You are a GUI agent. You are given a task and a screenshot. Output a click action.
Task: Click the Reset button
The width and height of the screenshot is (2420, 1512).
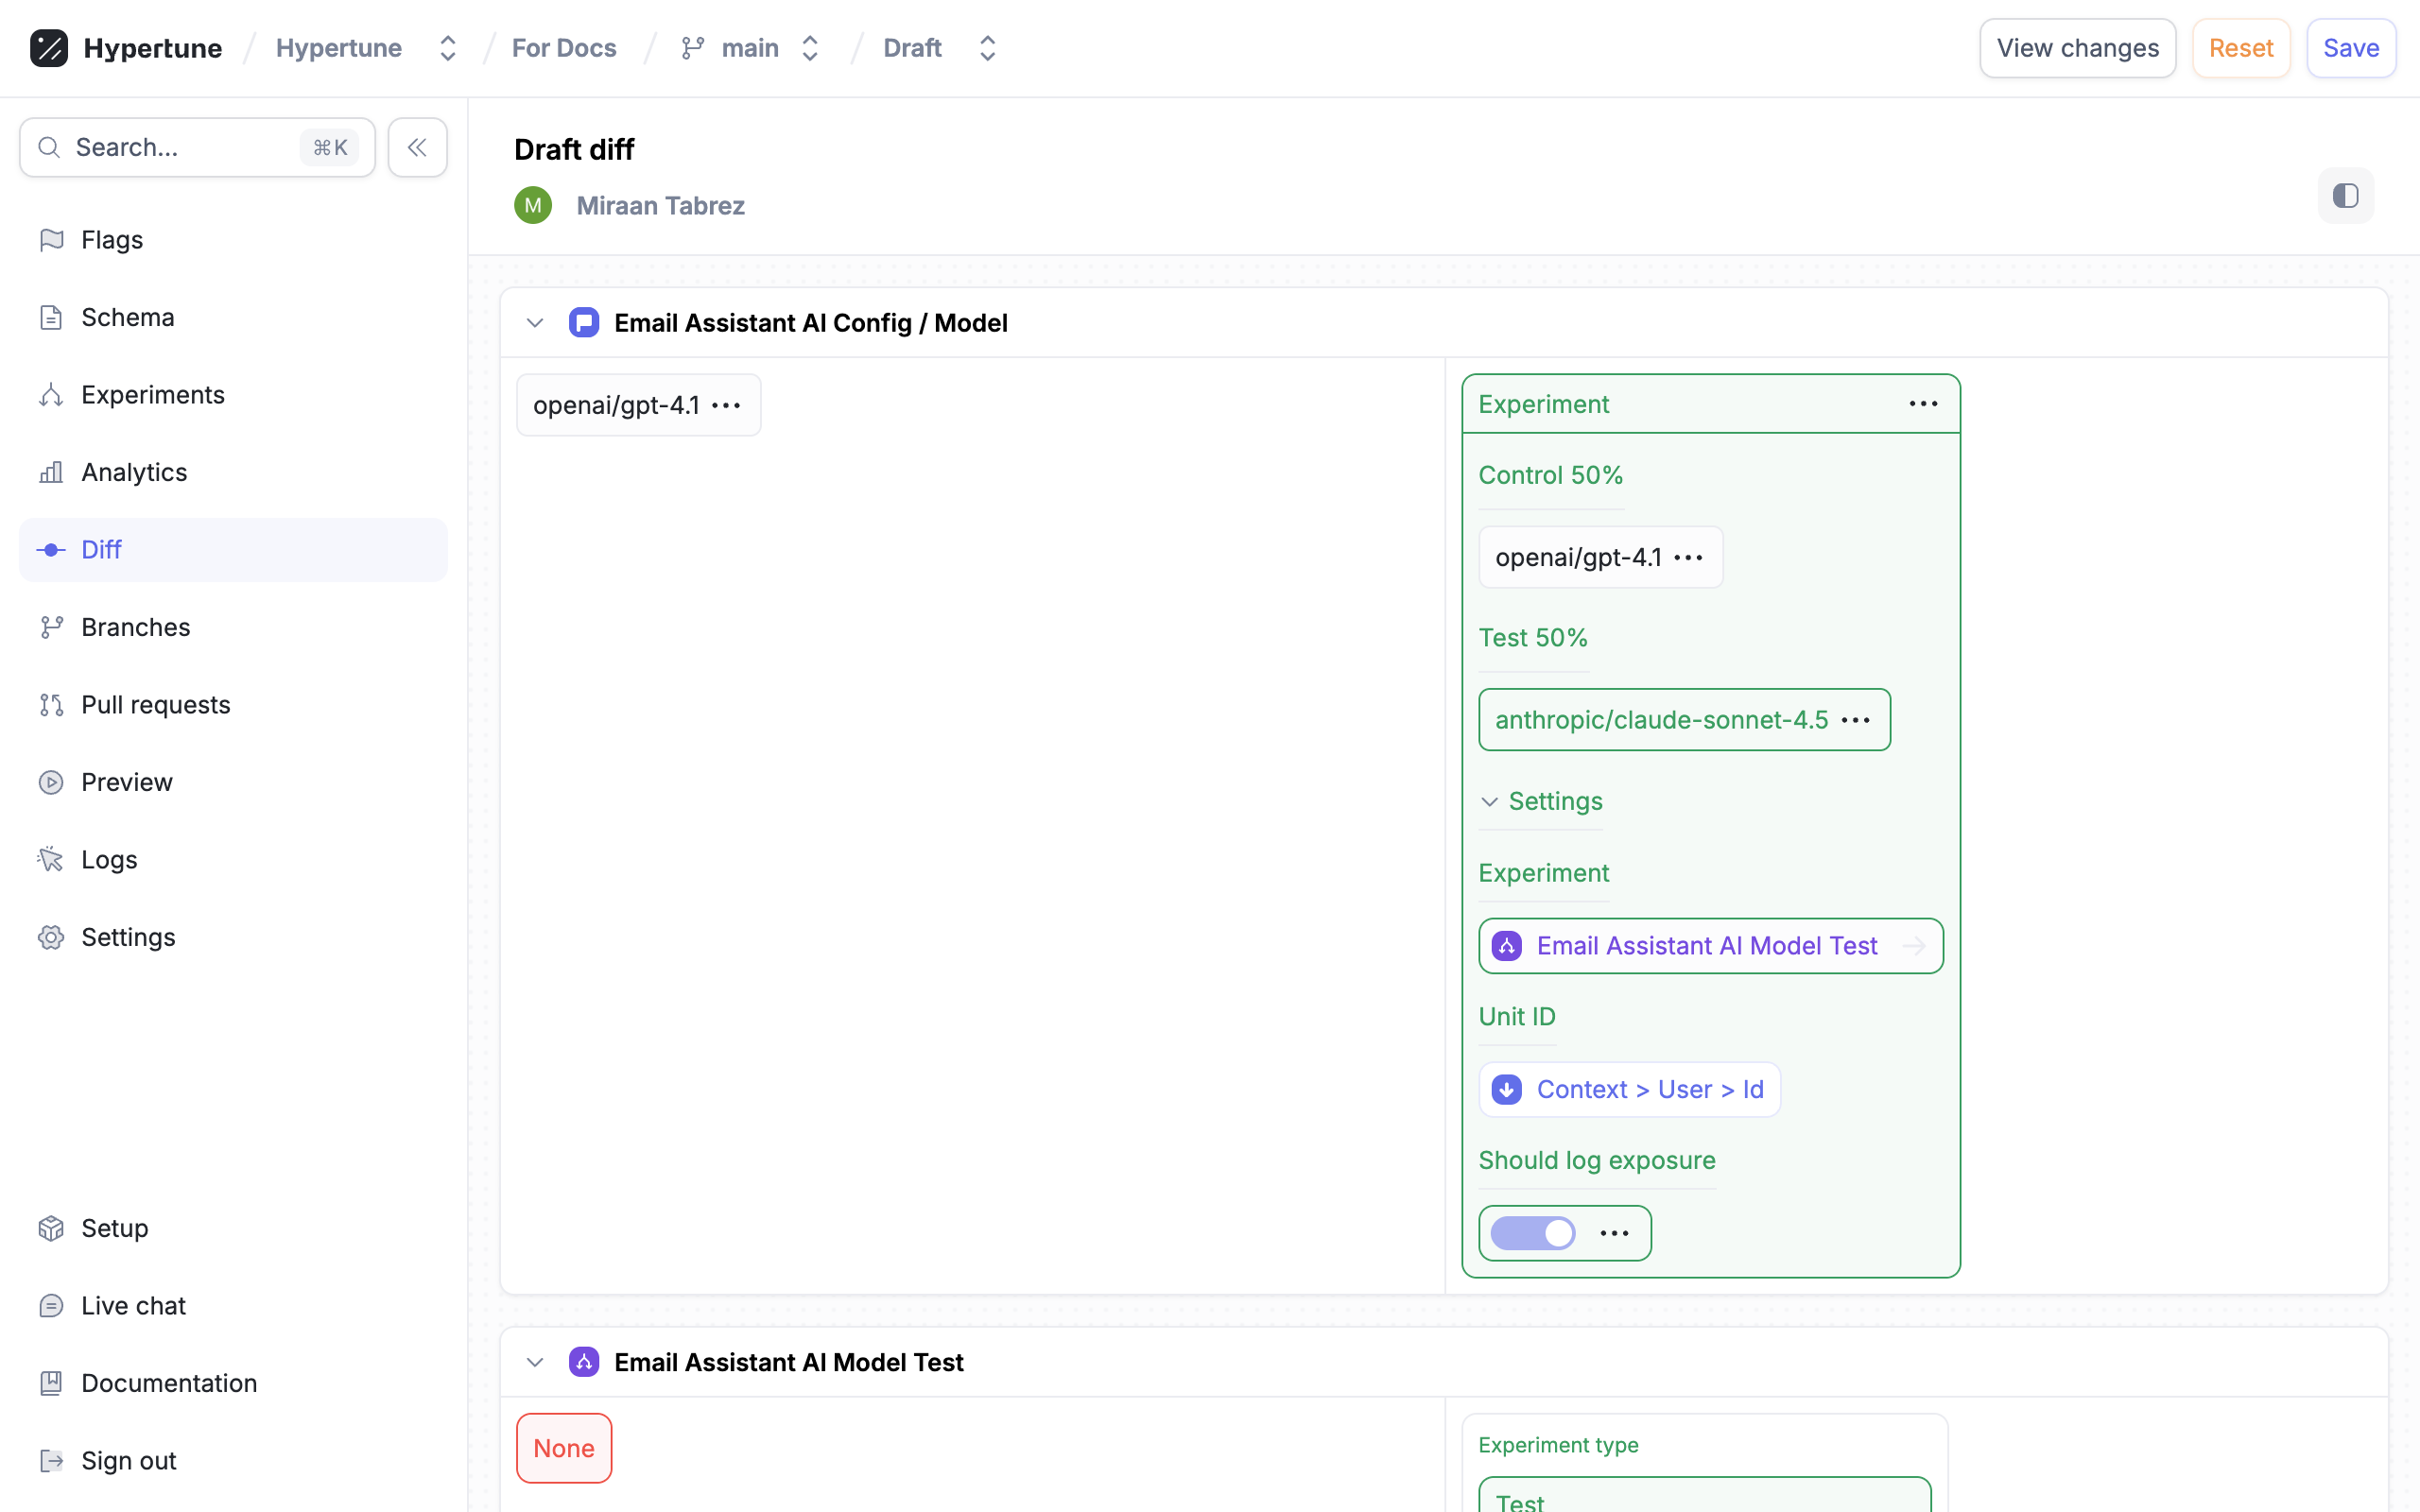[x=2240, y=48]
